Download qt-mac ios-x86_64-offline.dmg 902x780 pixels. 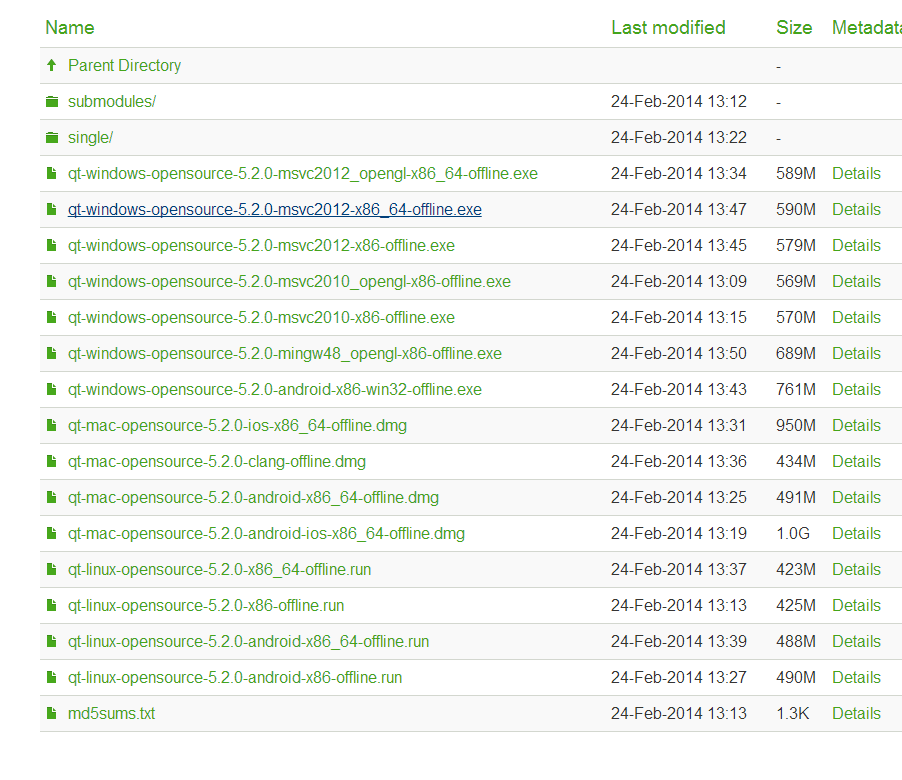tap(237, 426)
